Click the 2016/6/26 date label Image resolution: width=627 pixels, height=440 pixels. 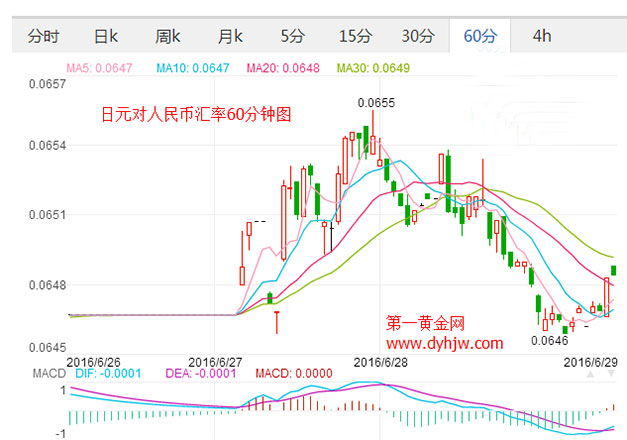click(x=93, y=362)
